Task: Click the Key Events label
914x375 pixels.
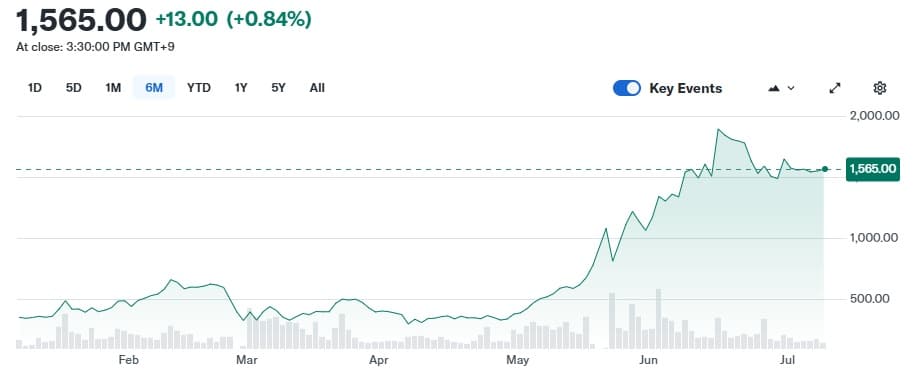Action: [x=686, y=89]
